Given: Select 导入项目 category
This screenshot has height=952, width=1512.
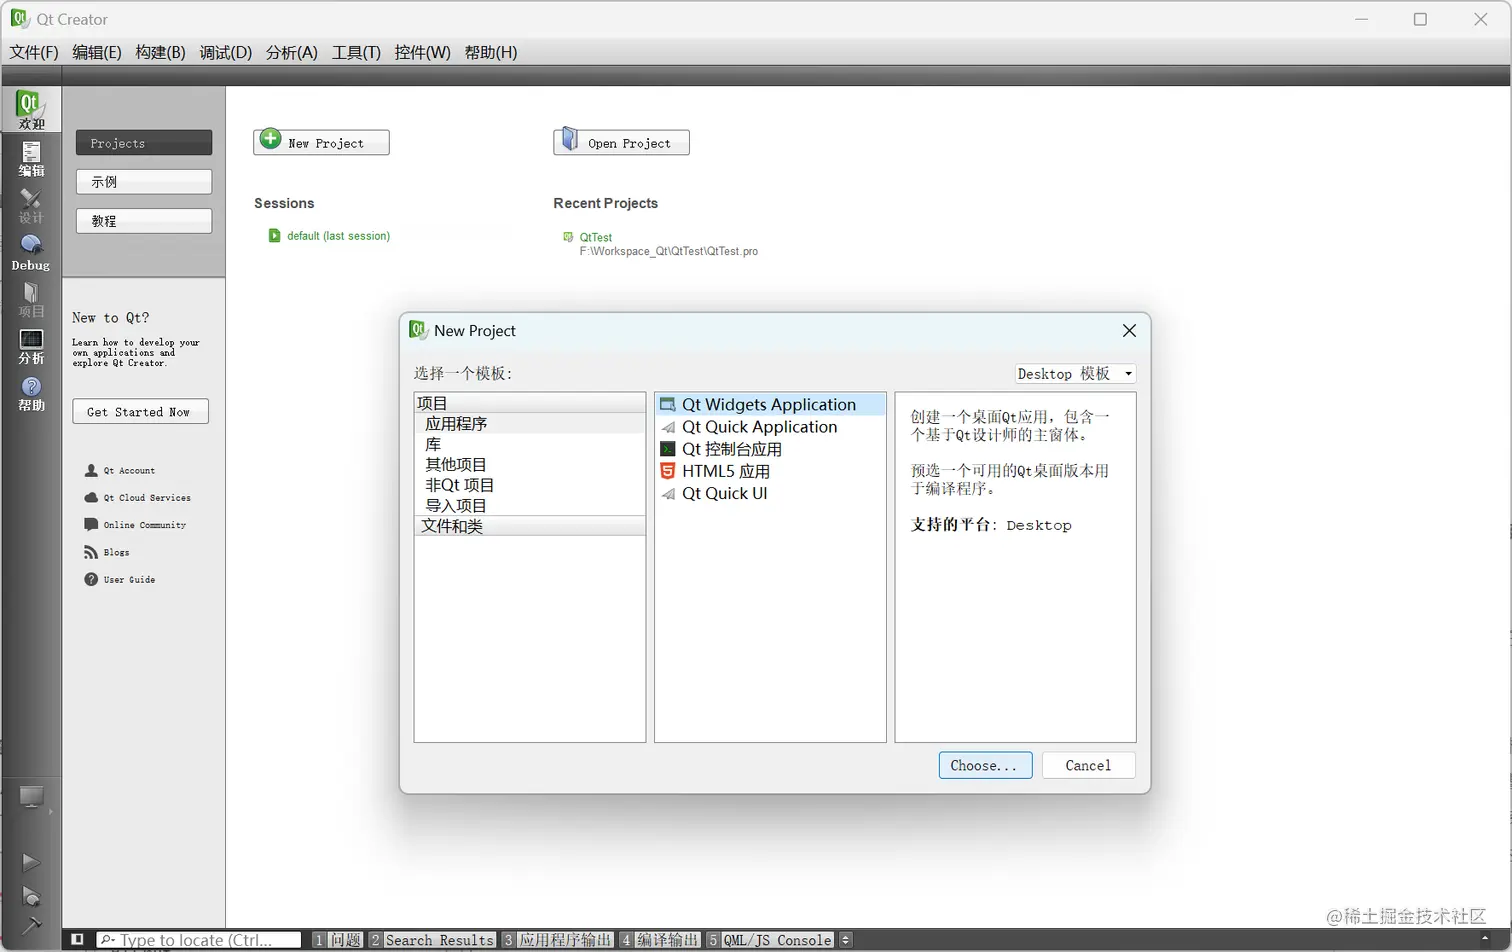Looking at the screenshot, I should coord(530,505).
